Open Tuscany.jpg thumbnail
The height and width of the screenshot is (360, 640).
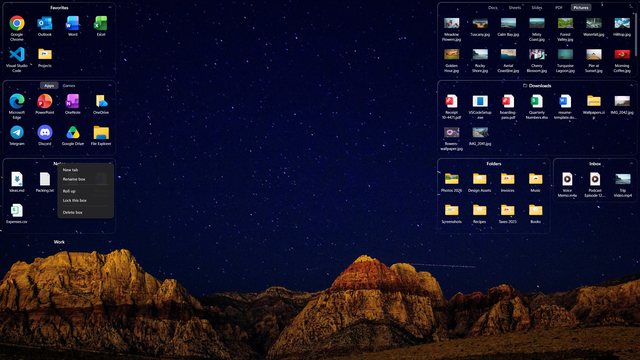coord(480,23)
